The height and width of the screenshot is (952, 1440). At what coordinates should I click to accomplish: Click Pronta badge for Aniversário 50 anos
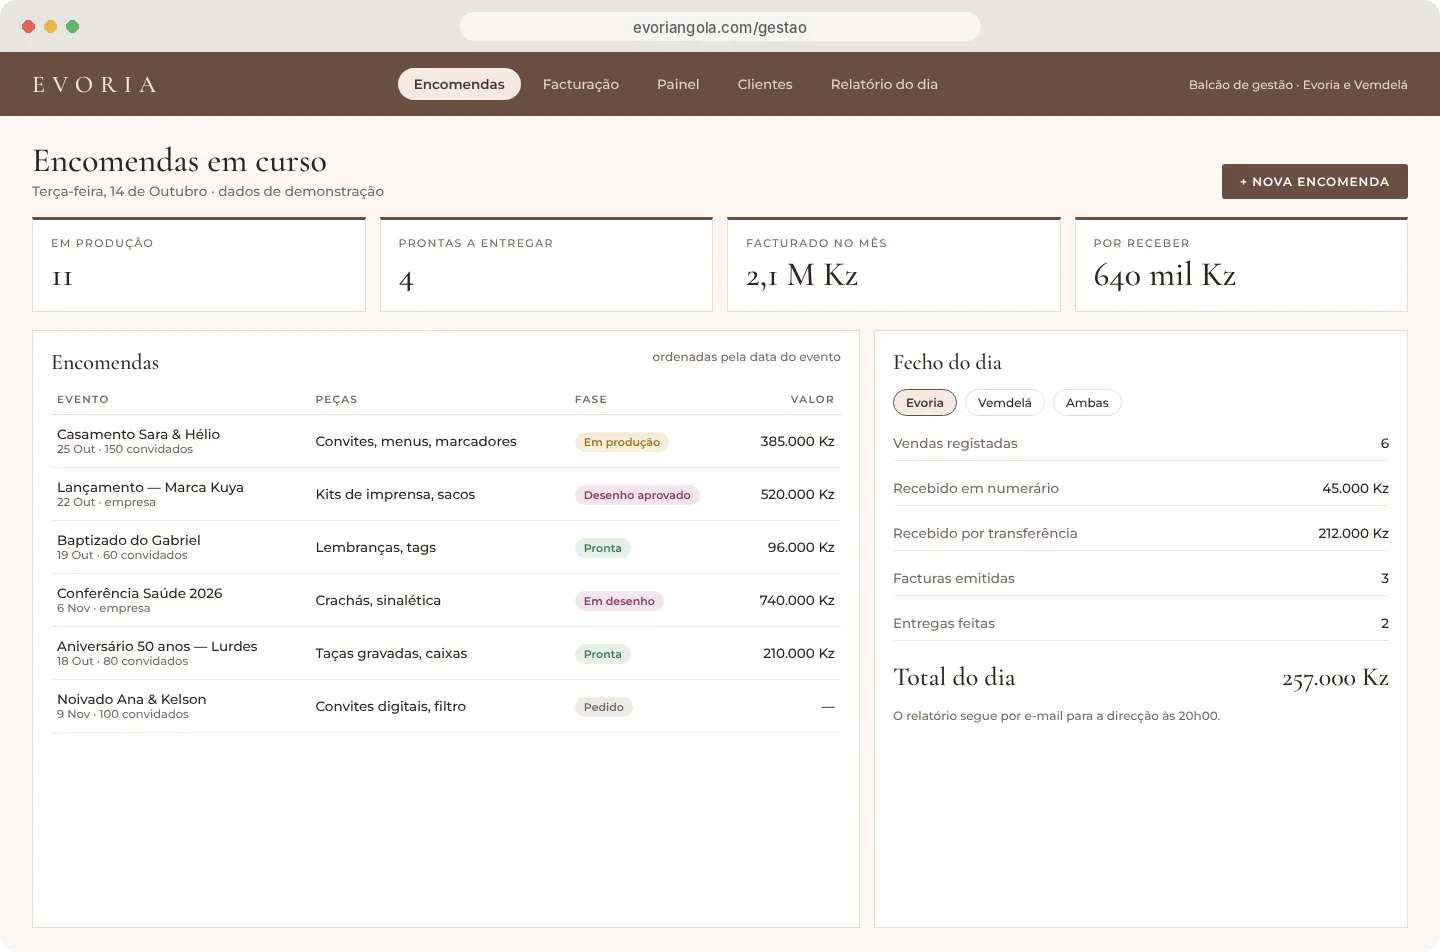(x=603, y=654)
